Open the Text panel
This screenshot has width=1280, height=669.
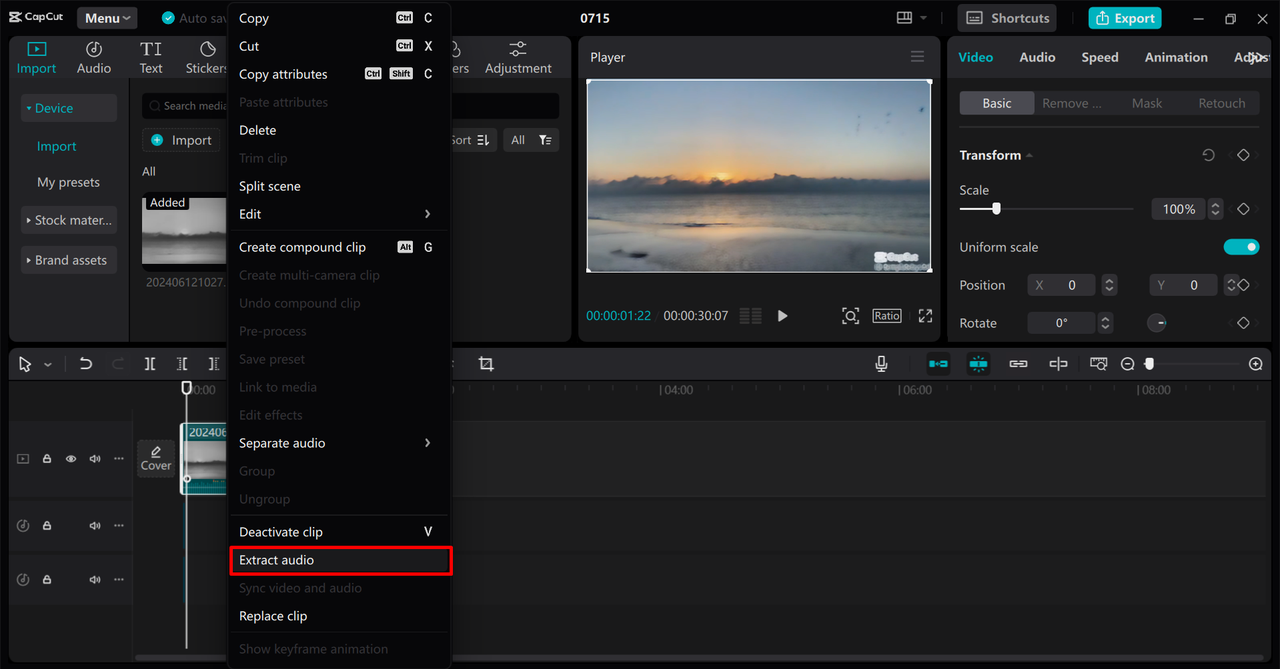[x=151, y=57]
